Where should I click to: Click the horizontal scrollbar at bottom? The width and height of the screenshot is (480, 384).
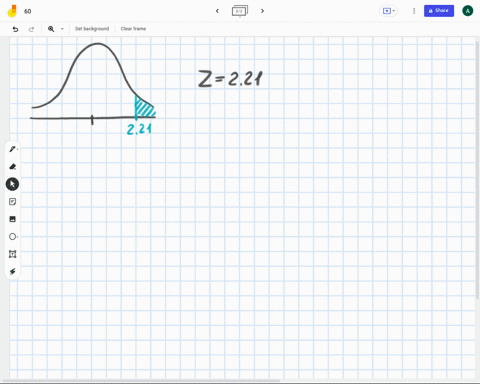pyautogui.click(x=142, y=380)
